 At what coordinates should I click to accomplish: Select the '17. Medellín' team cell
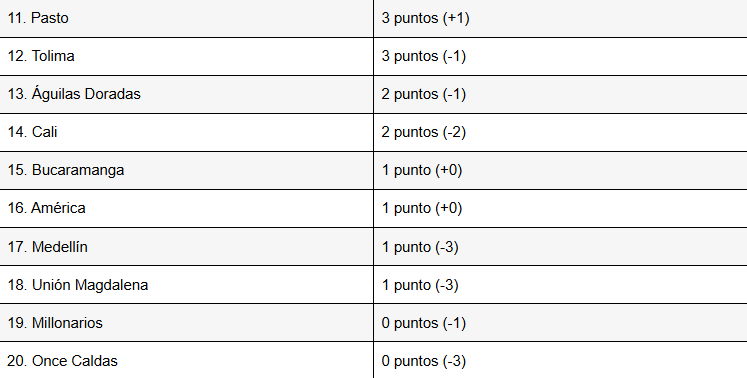[x=186, y=246]
